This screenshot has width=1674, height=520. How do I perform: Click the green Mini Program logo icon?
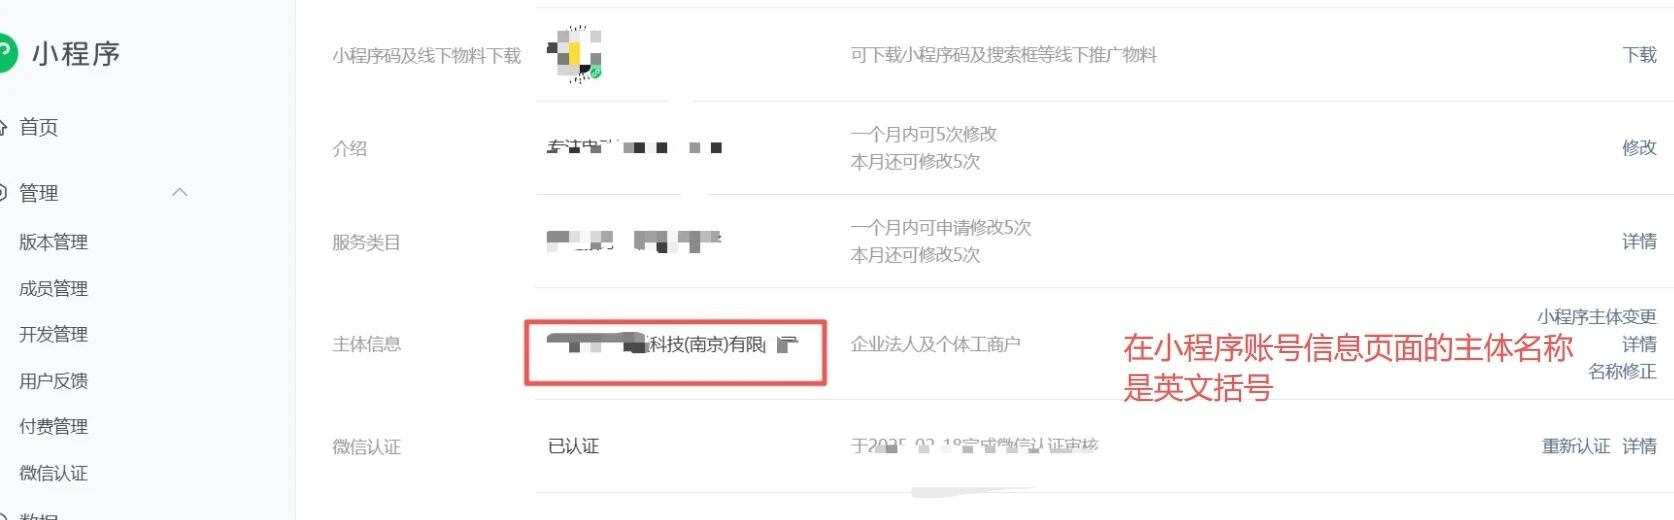pyautogui.click(x=7, y=53)
